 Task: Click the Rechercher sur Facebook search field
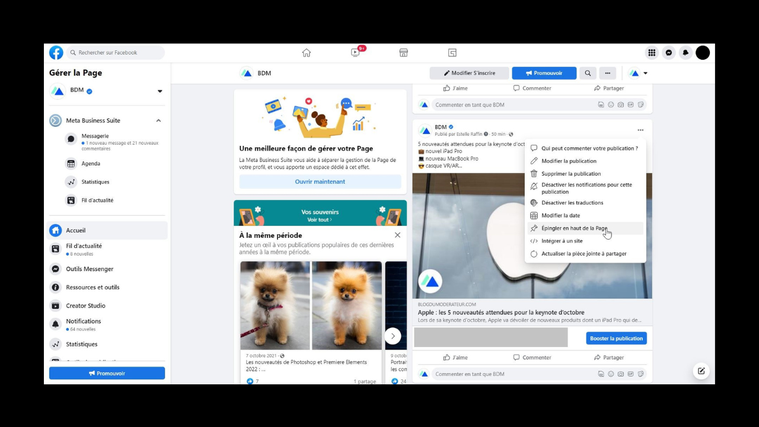pos(115,52)
